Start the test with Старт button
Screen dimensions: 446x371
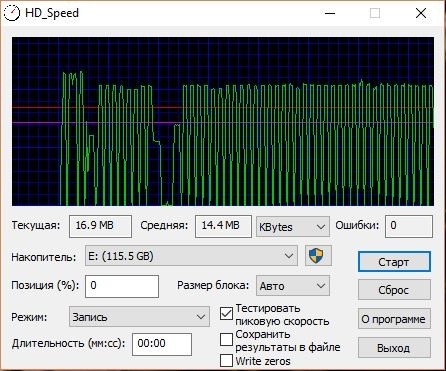[394, 262]
